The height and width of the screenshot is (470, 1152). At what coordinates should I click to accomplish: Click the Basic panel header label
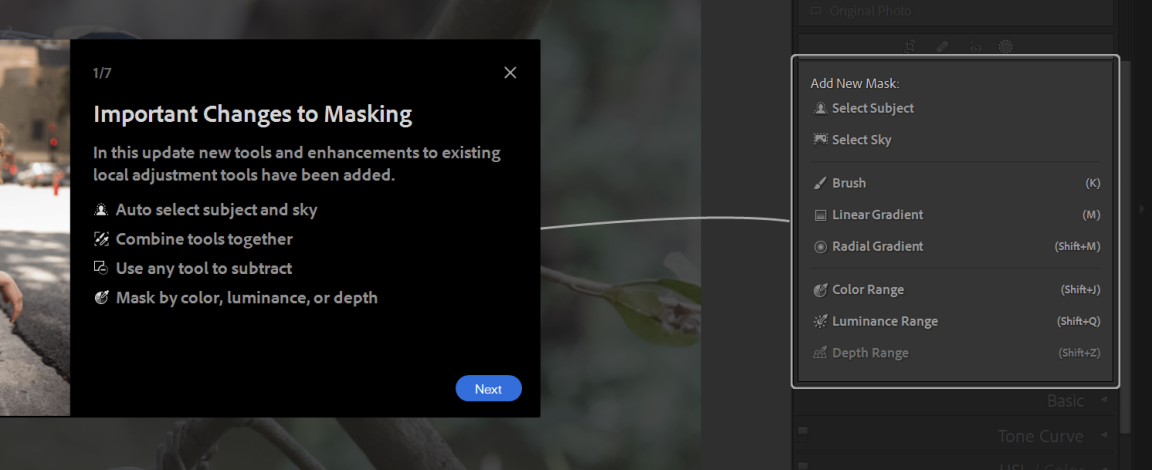coord(1064,401)
